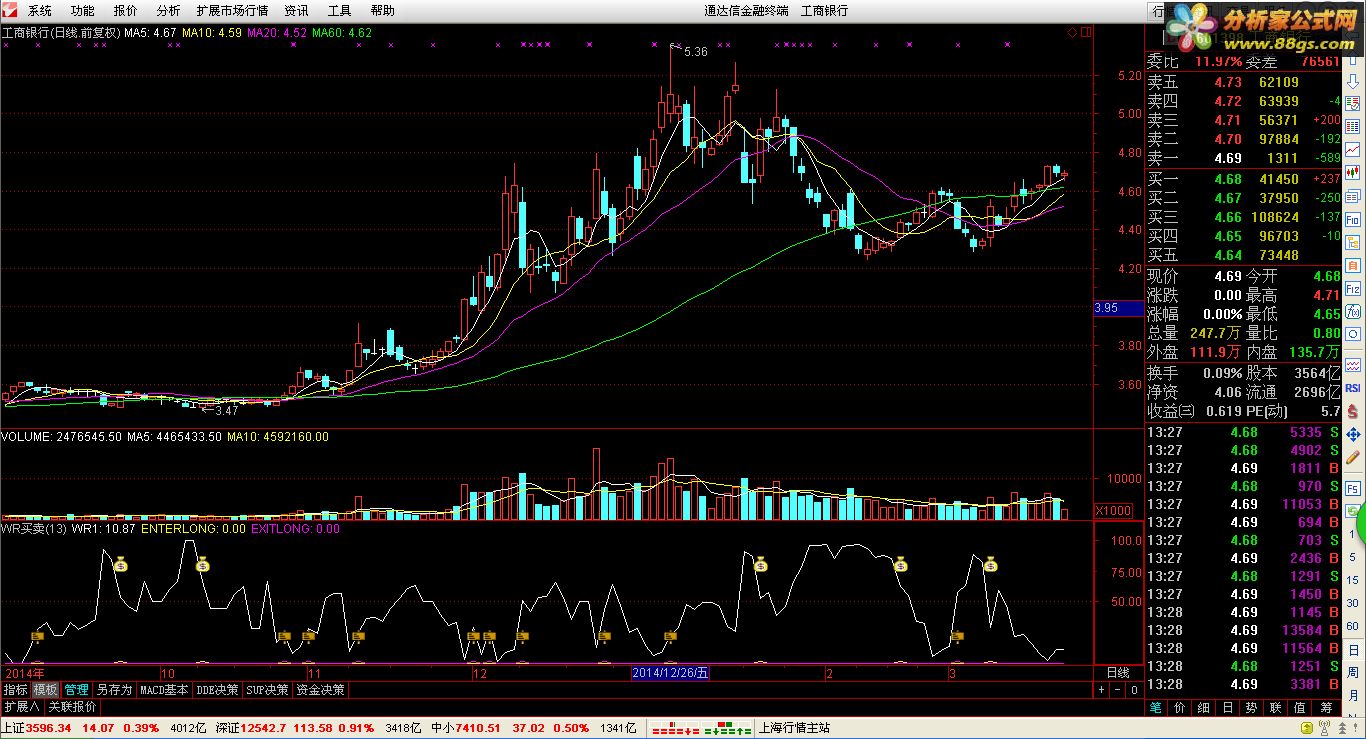Open the 扩展市场行情 menu
Screen dimensions: 1366x739
[x=232, y=10]
